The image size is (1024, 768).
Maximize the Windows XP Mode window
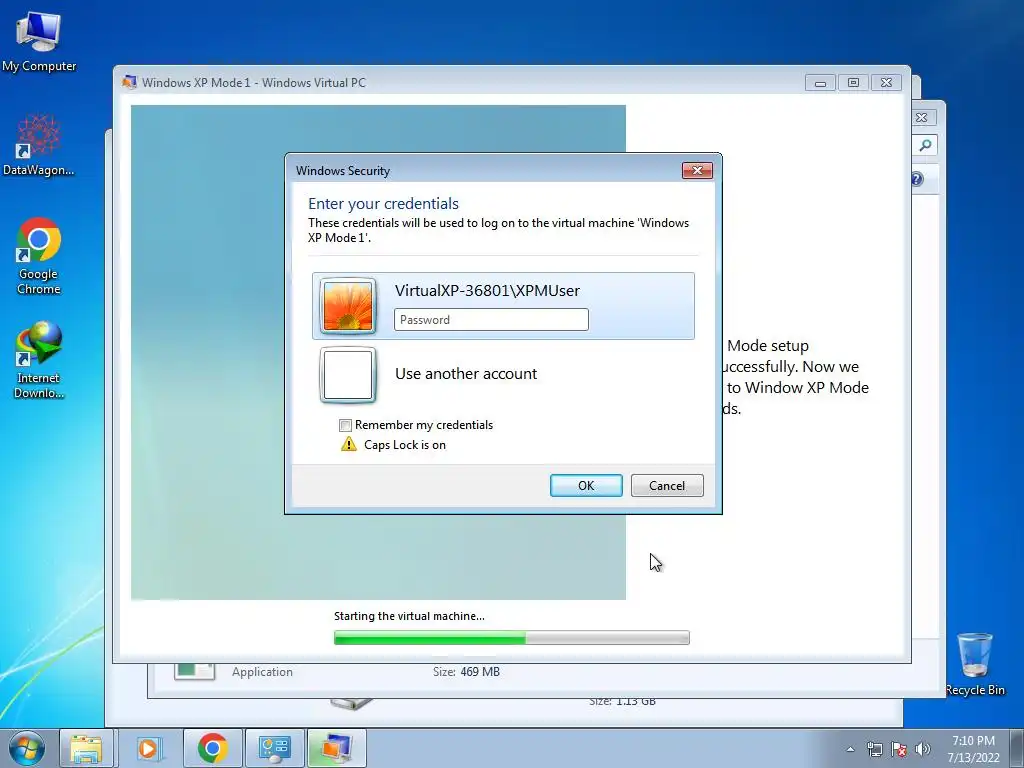click(x=853, y=83)
